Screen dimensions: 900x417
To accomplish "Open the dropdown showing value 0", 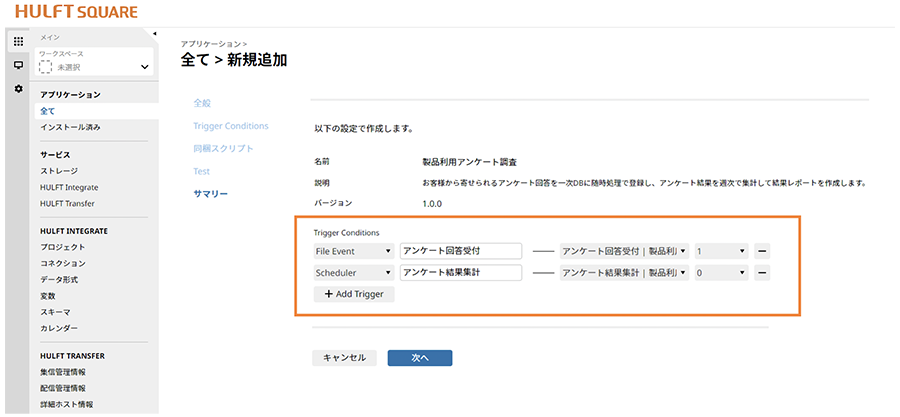I will pos(721,272).
